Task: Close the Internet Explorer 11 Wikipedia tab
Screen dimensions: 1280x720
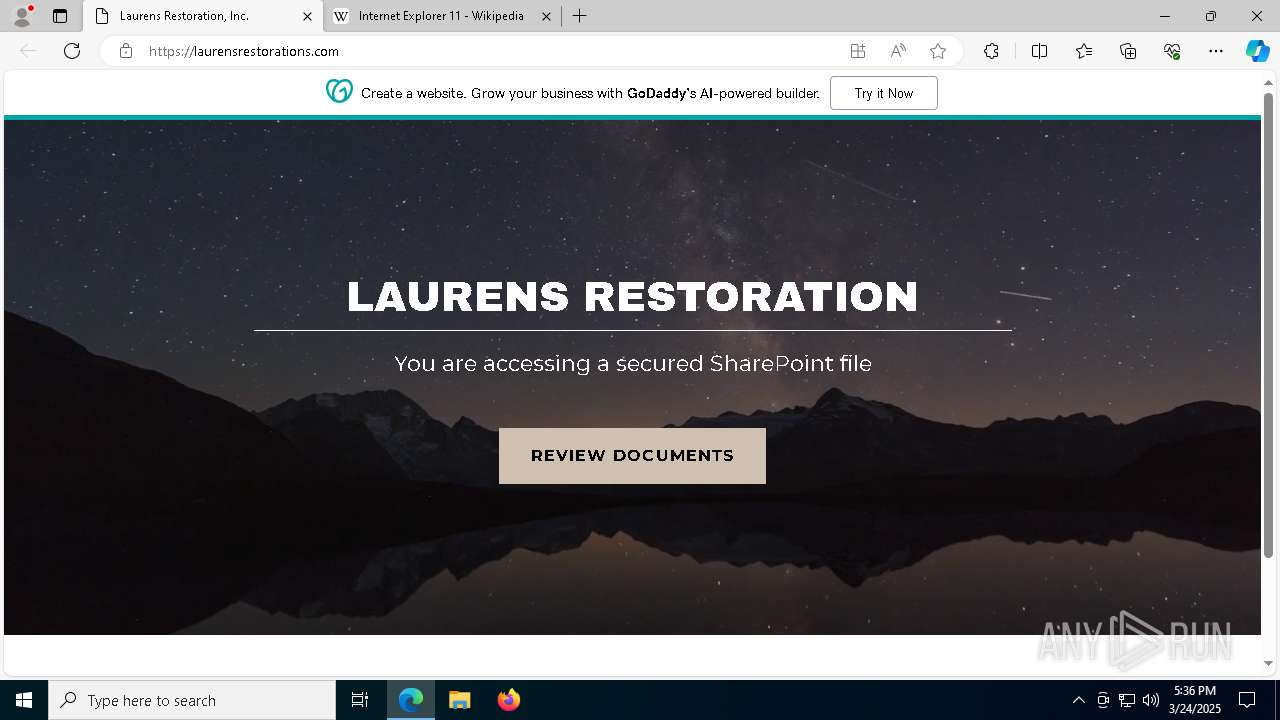Action: [x=546, y=16]
